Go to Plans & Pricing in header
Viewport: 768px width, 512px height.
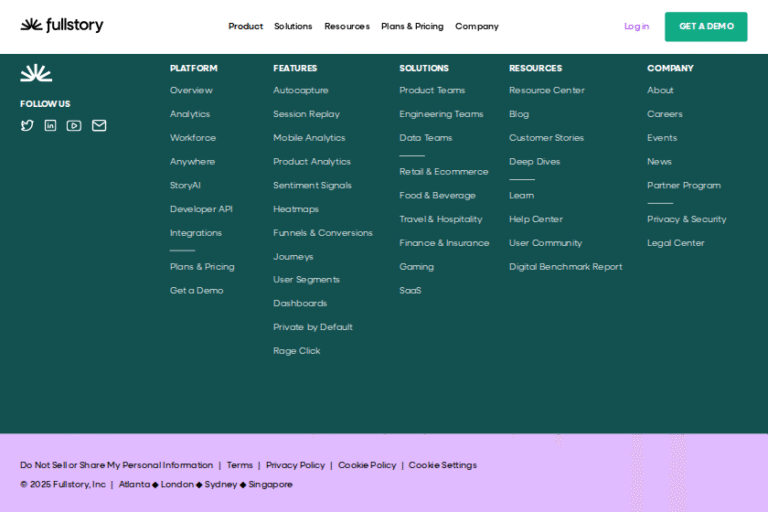coord(412,27)
